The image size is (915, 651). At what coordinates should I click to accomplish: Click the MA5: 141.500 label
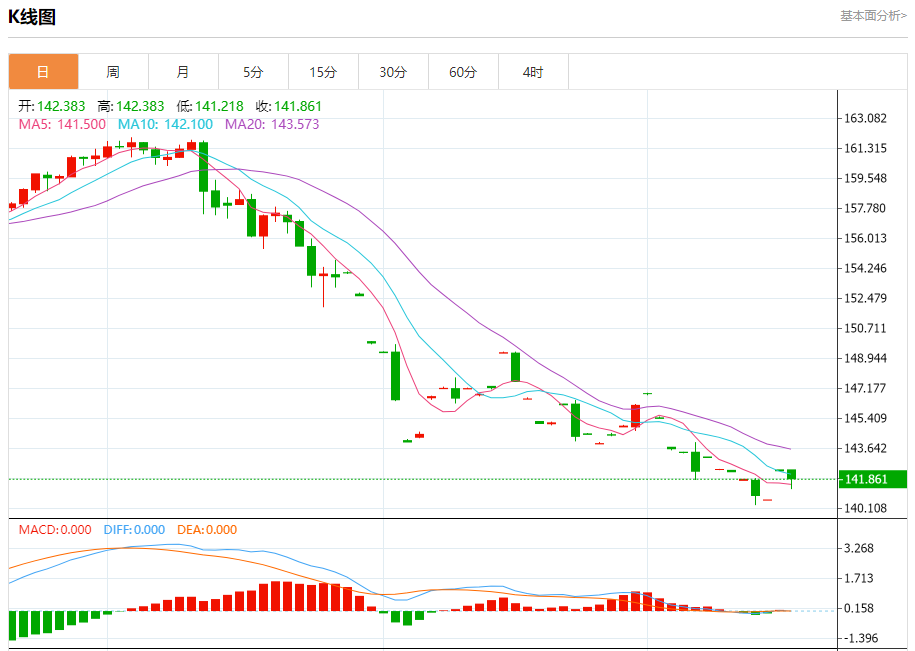(62, 124)
